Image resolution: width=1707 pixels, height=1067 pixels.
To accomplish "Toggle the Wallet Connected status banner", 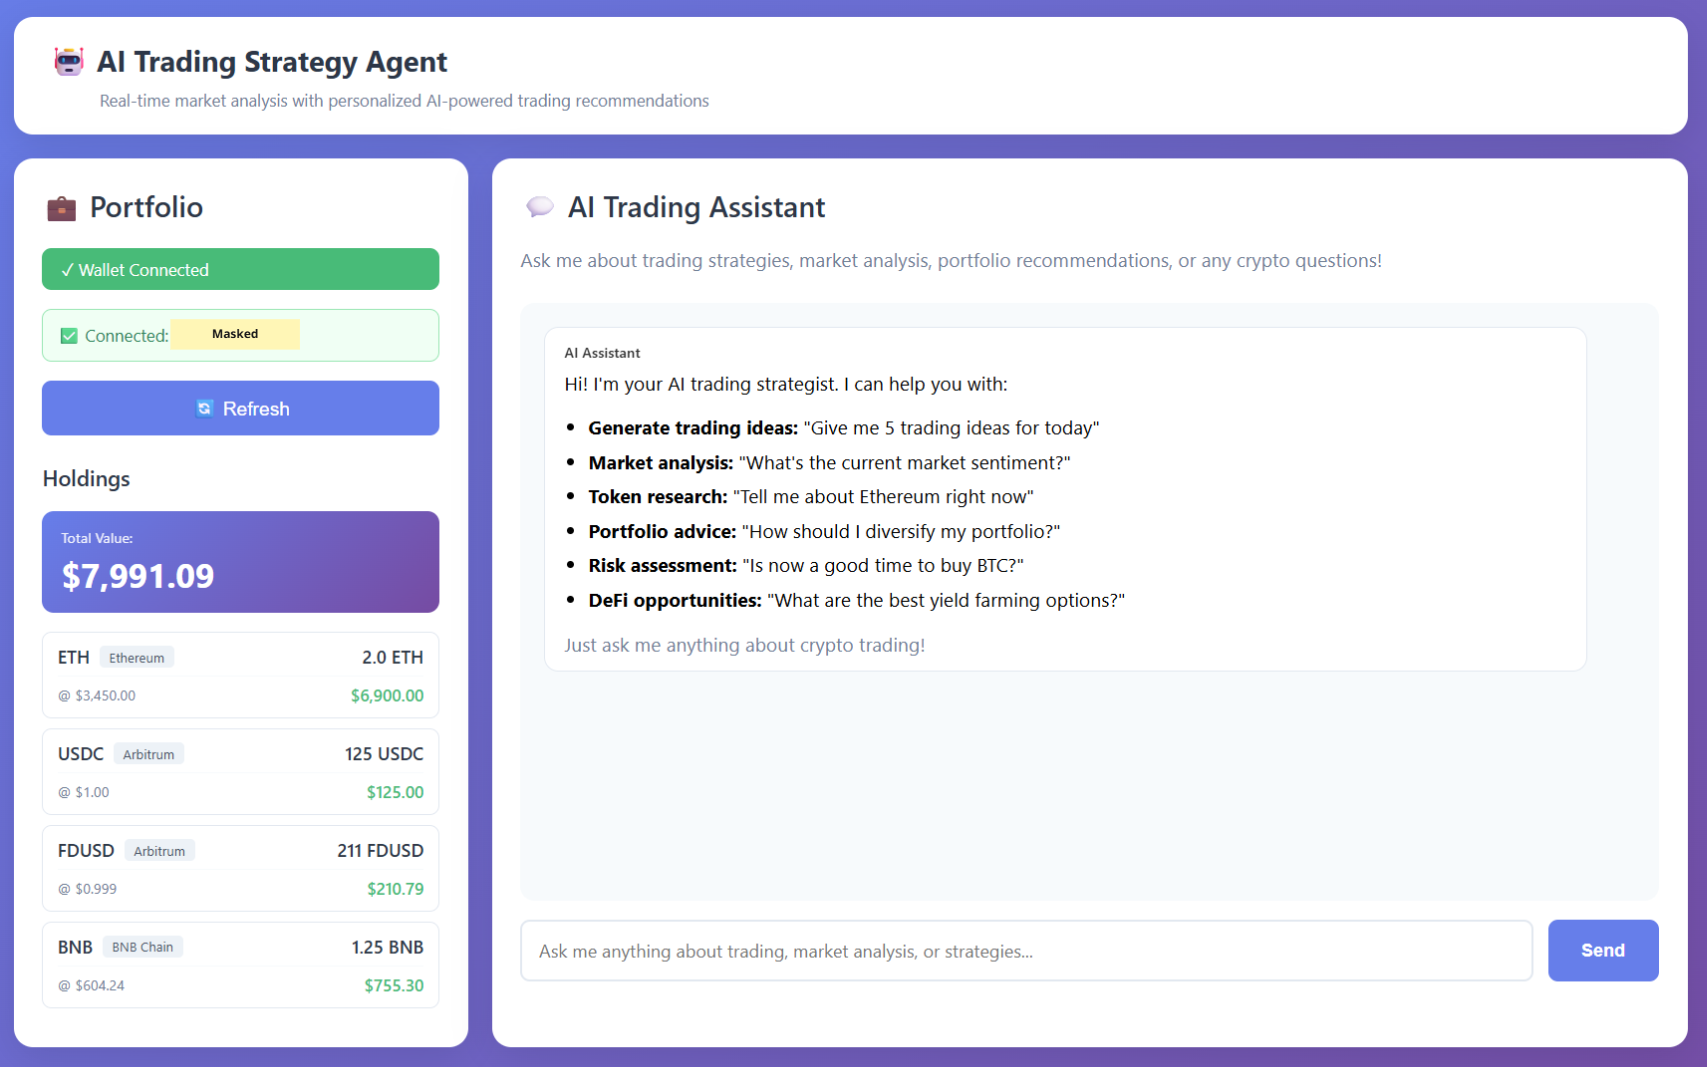I will tap(240, 269).
